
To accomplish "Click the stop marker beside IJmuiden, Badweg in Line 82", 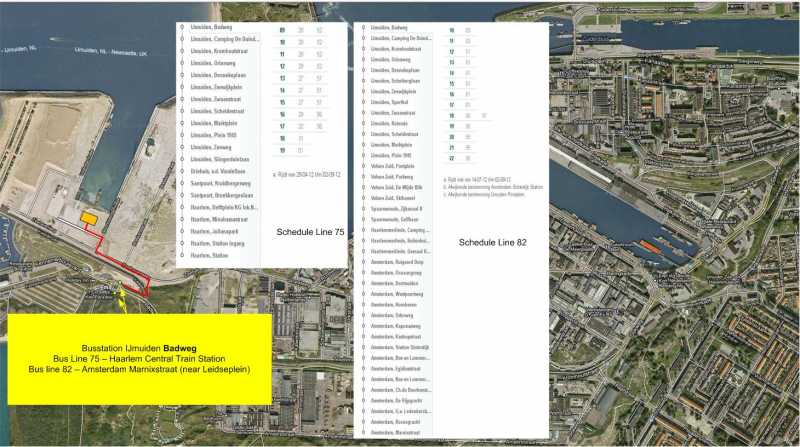I will tap(363, 28).
